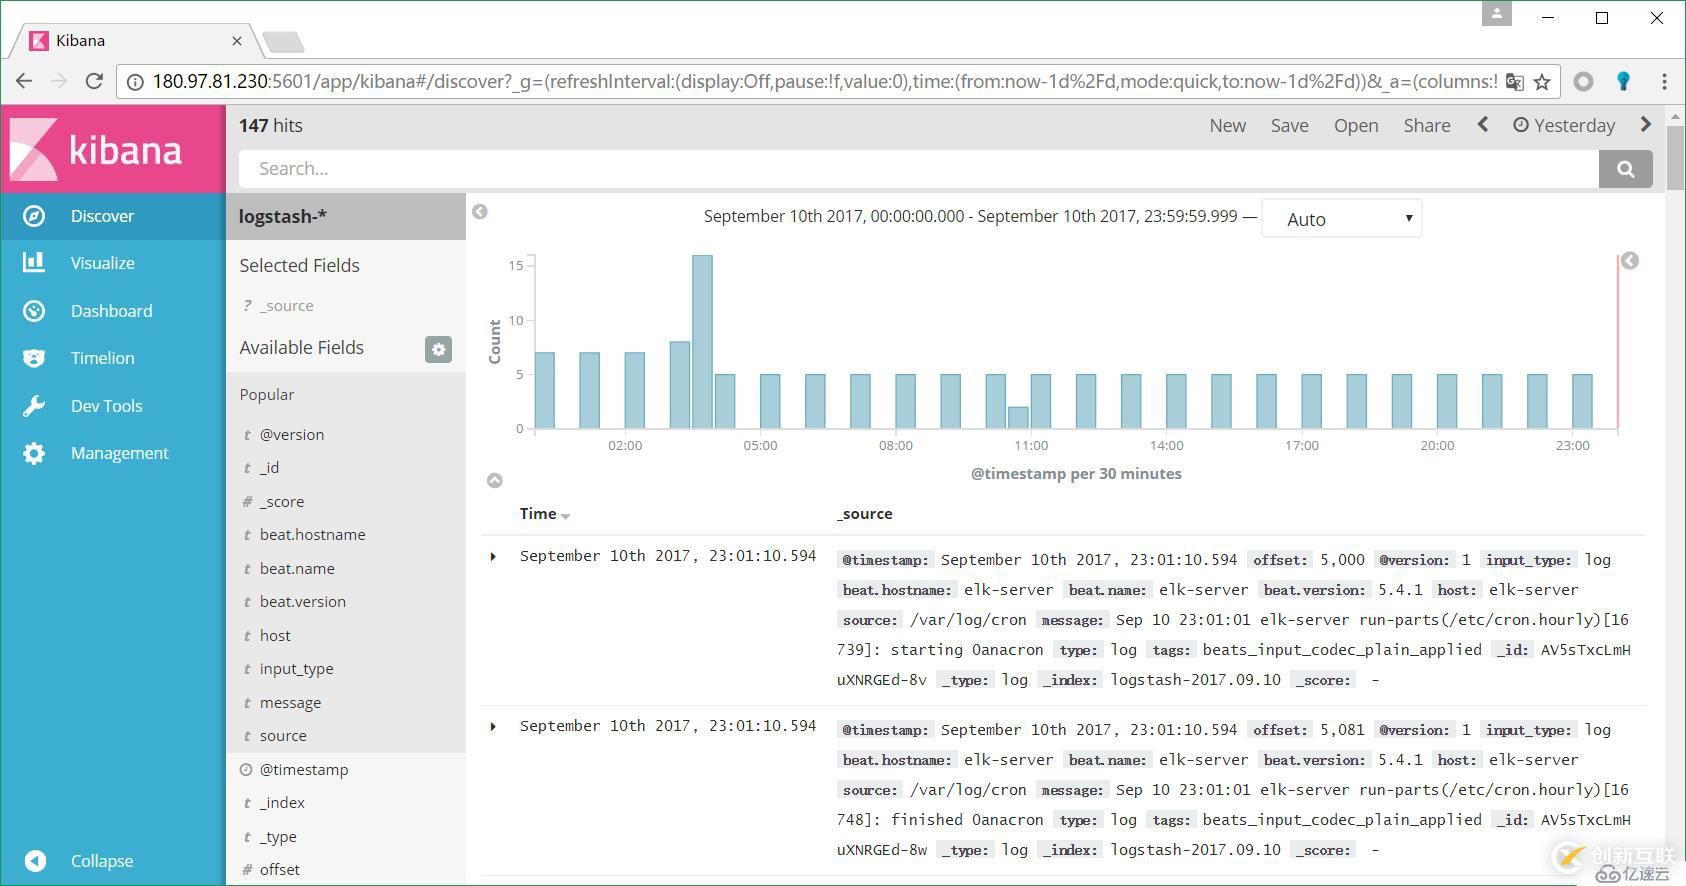Click the search magnifier button
Screen dimensions: 1686x886
pyautogui.click(x=1626, y=169)
